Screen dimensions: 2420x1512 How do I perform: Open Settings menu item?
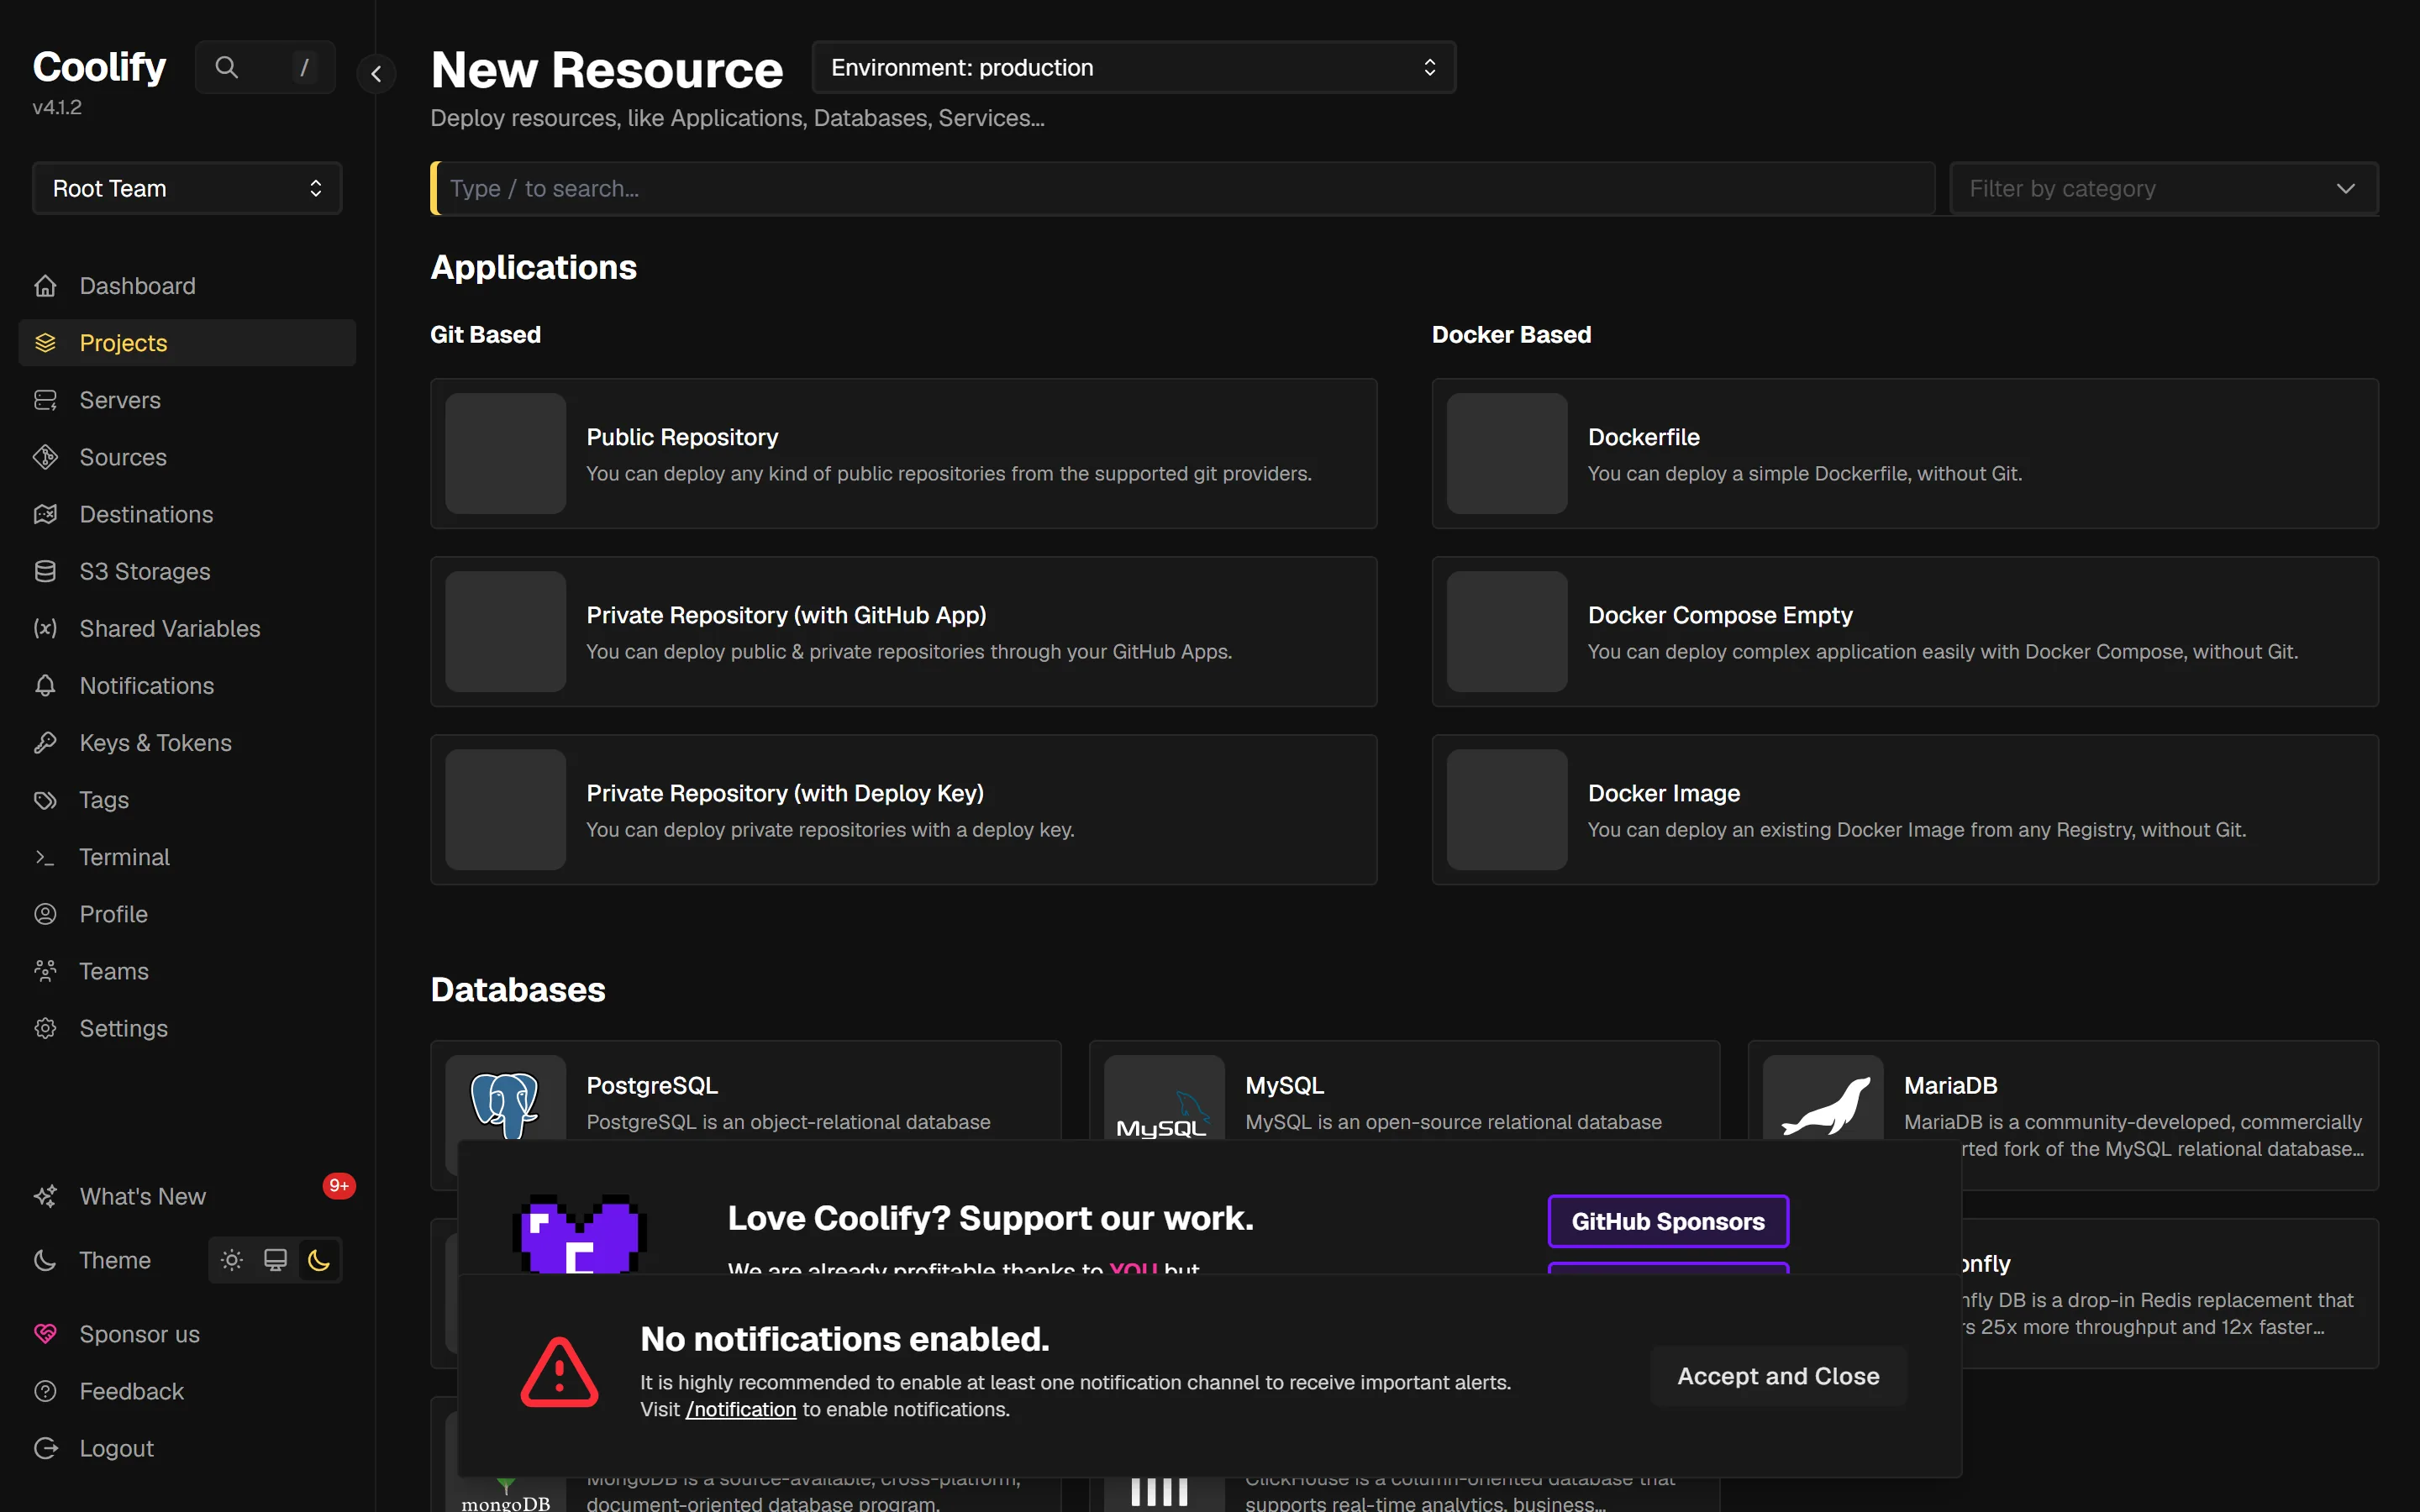tap(187, 1028)
